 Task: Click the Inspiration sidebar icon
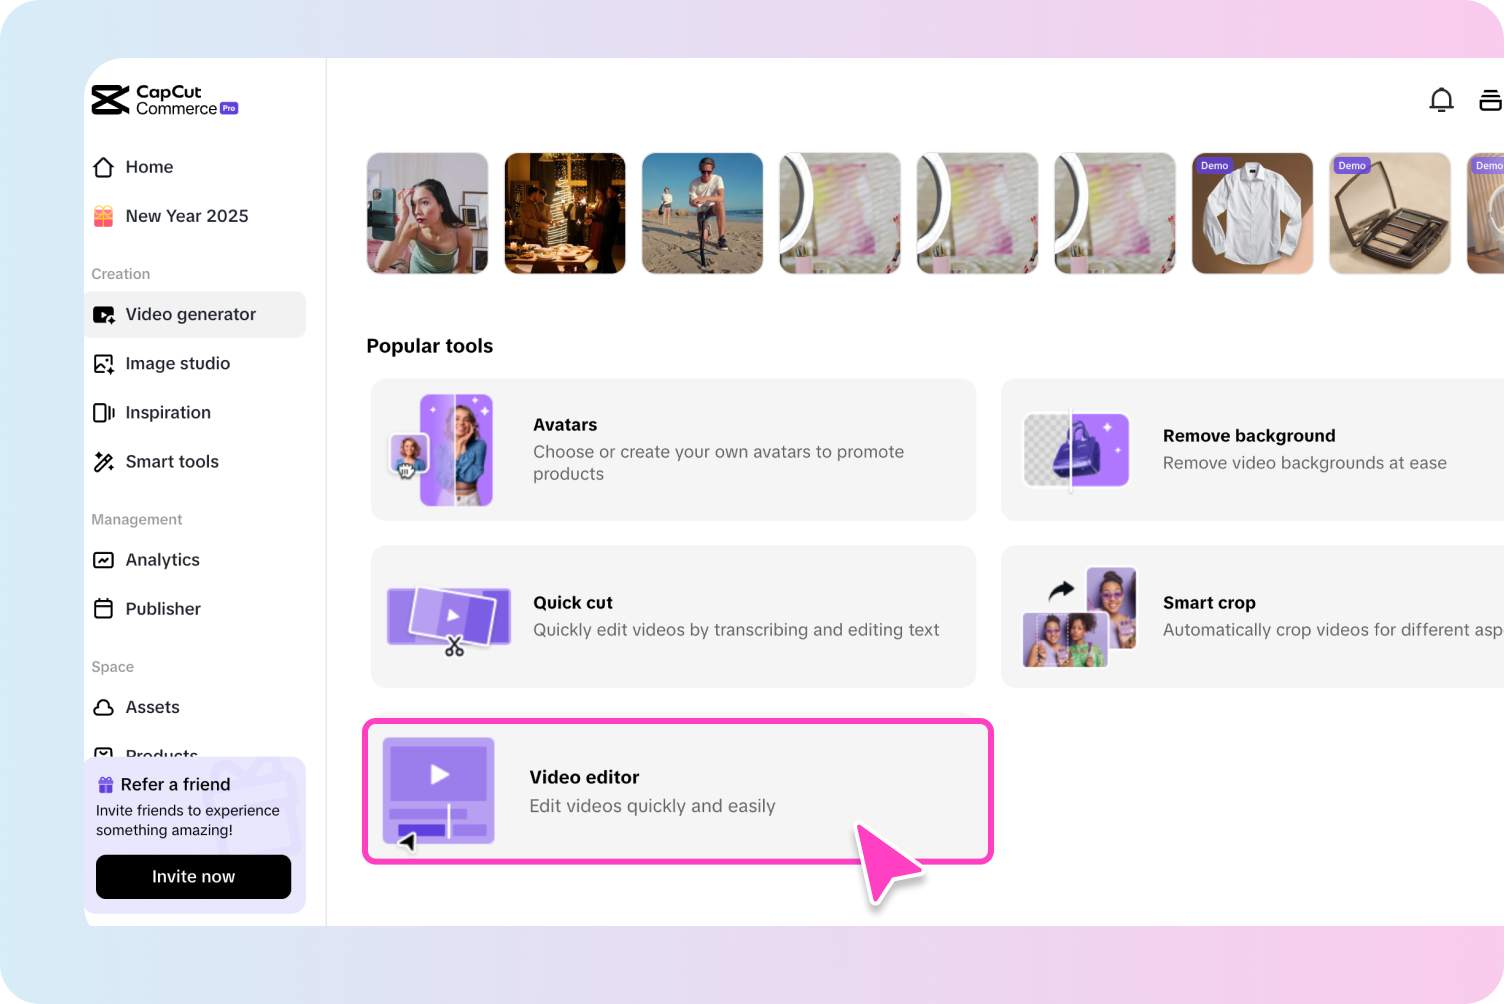click(x=104, y=412)
